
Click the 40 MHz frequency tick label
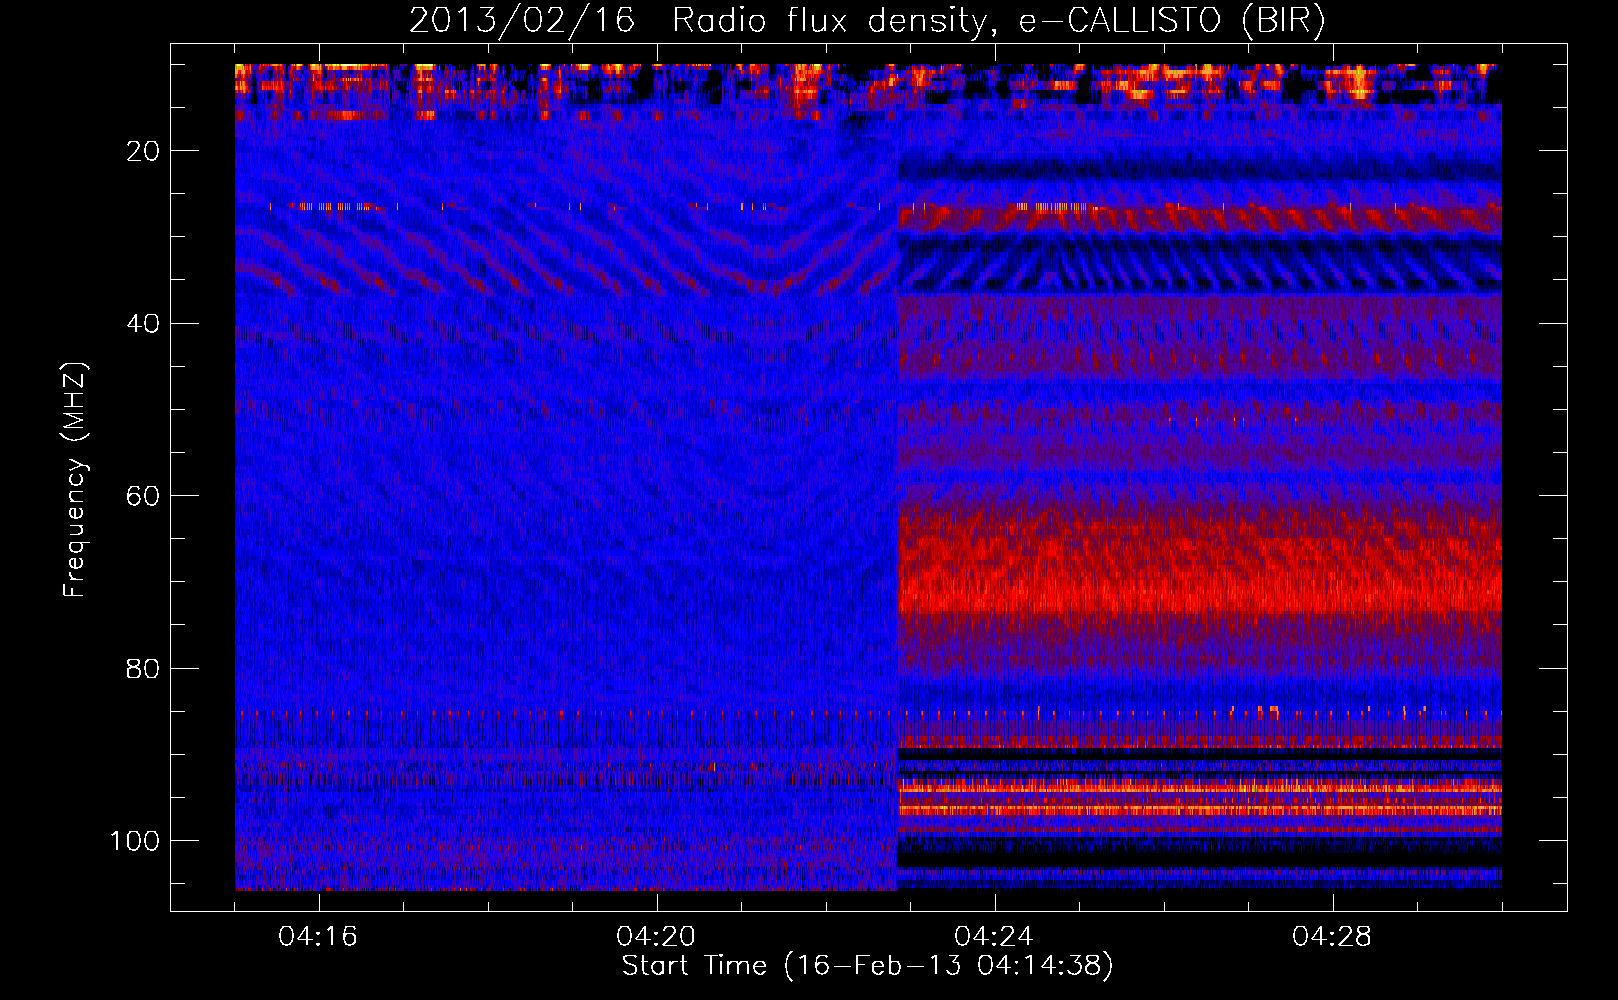(144, 324)
